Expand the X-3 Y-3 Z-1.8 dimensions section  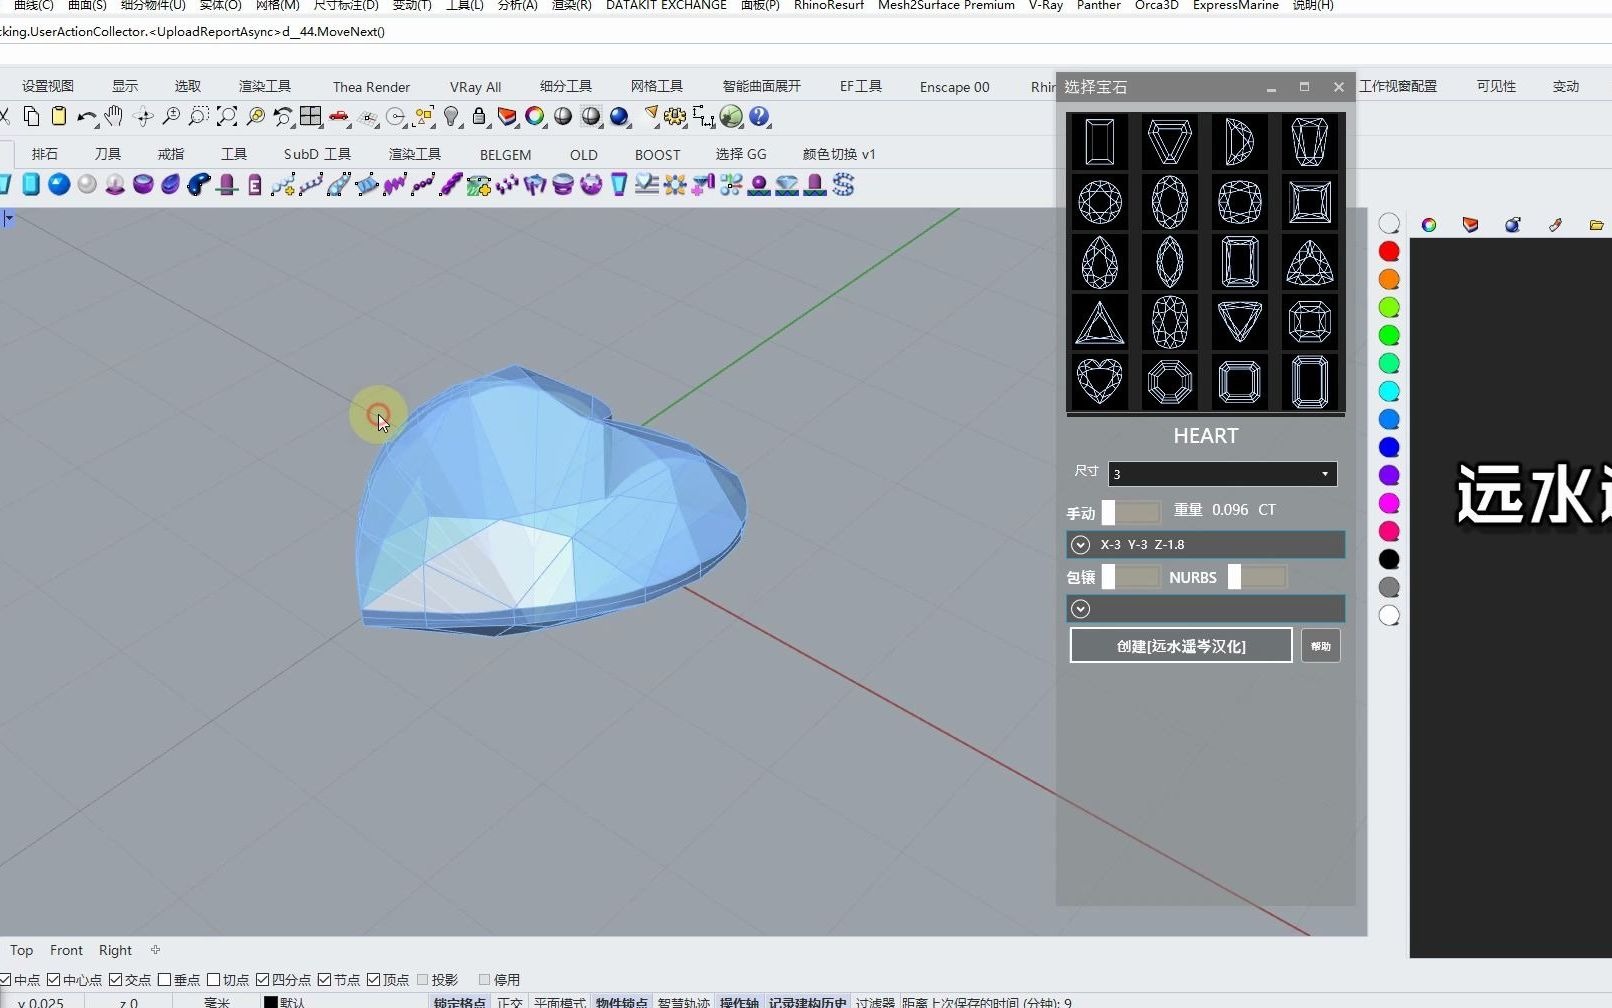click(1080, 545)
